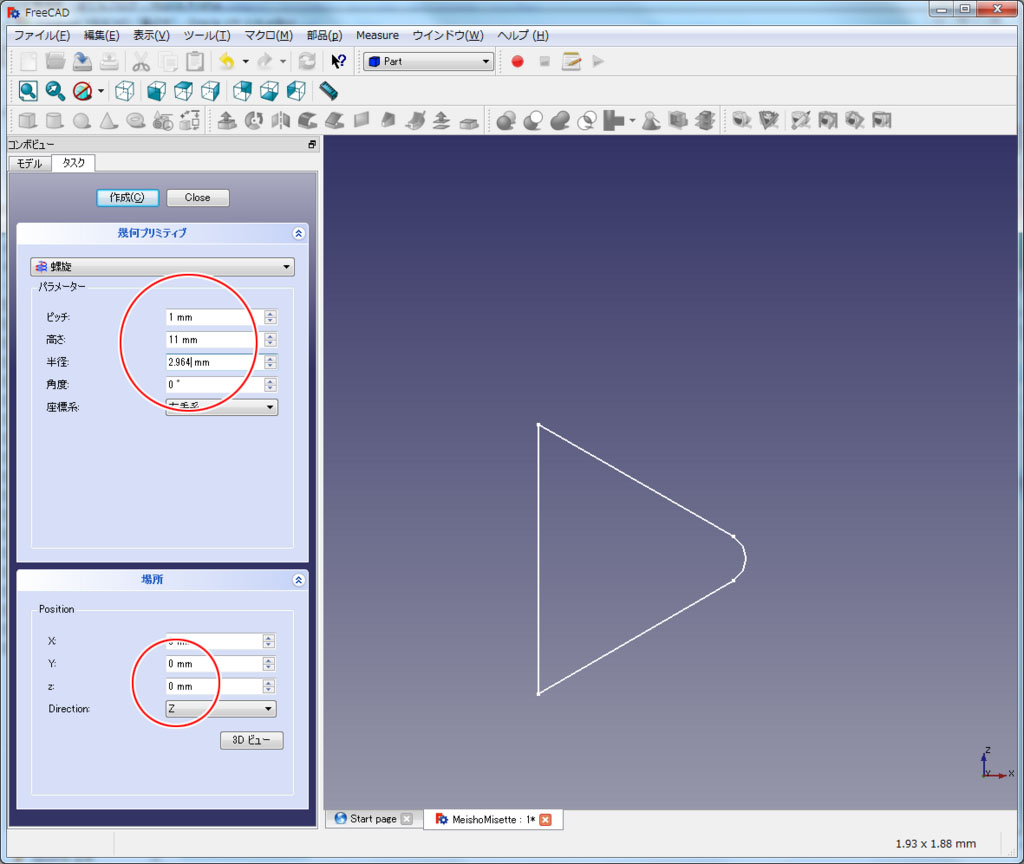Click the Paste clipboard icon
The width and height of the screenshot is (1024, 864).
click(195, 61)
